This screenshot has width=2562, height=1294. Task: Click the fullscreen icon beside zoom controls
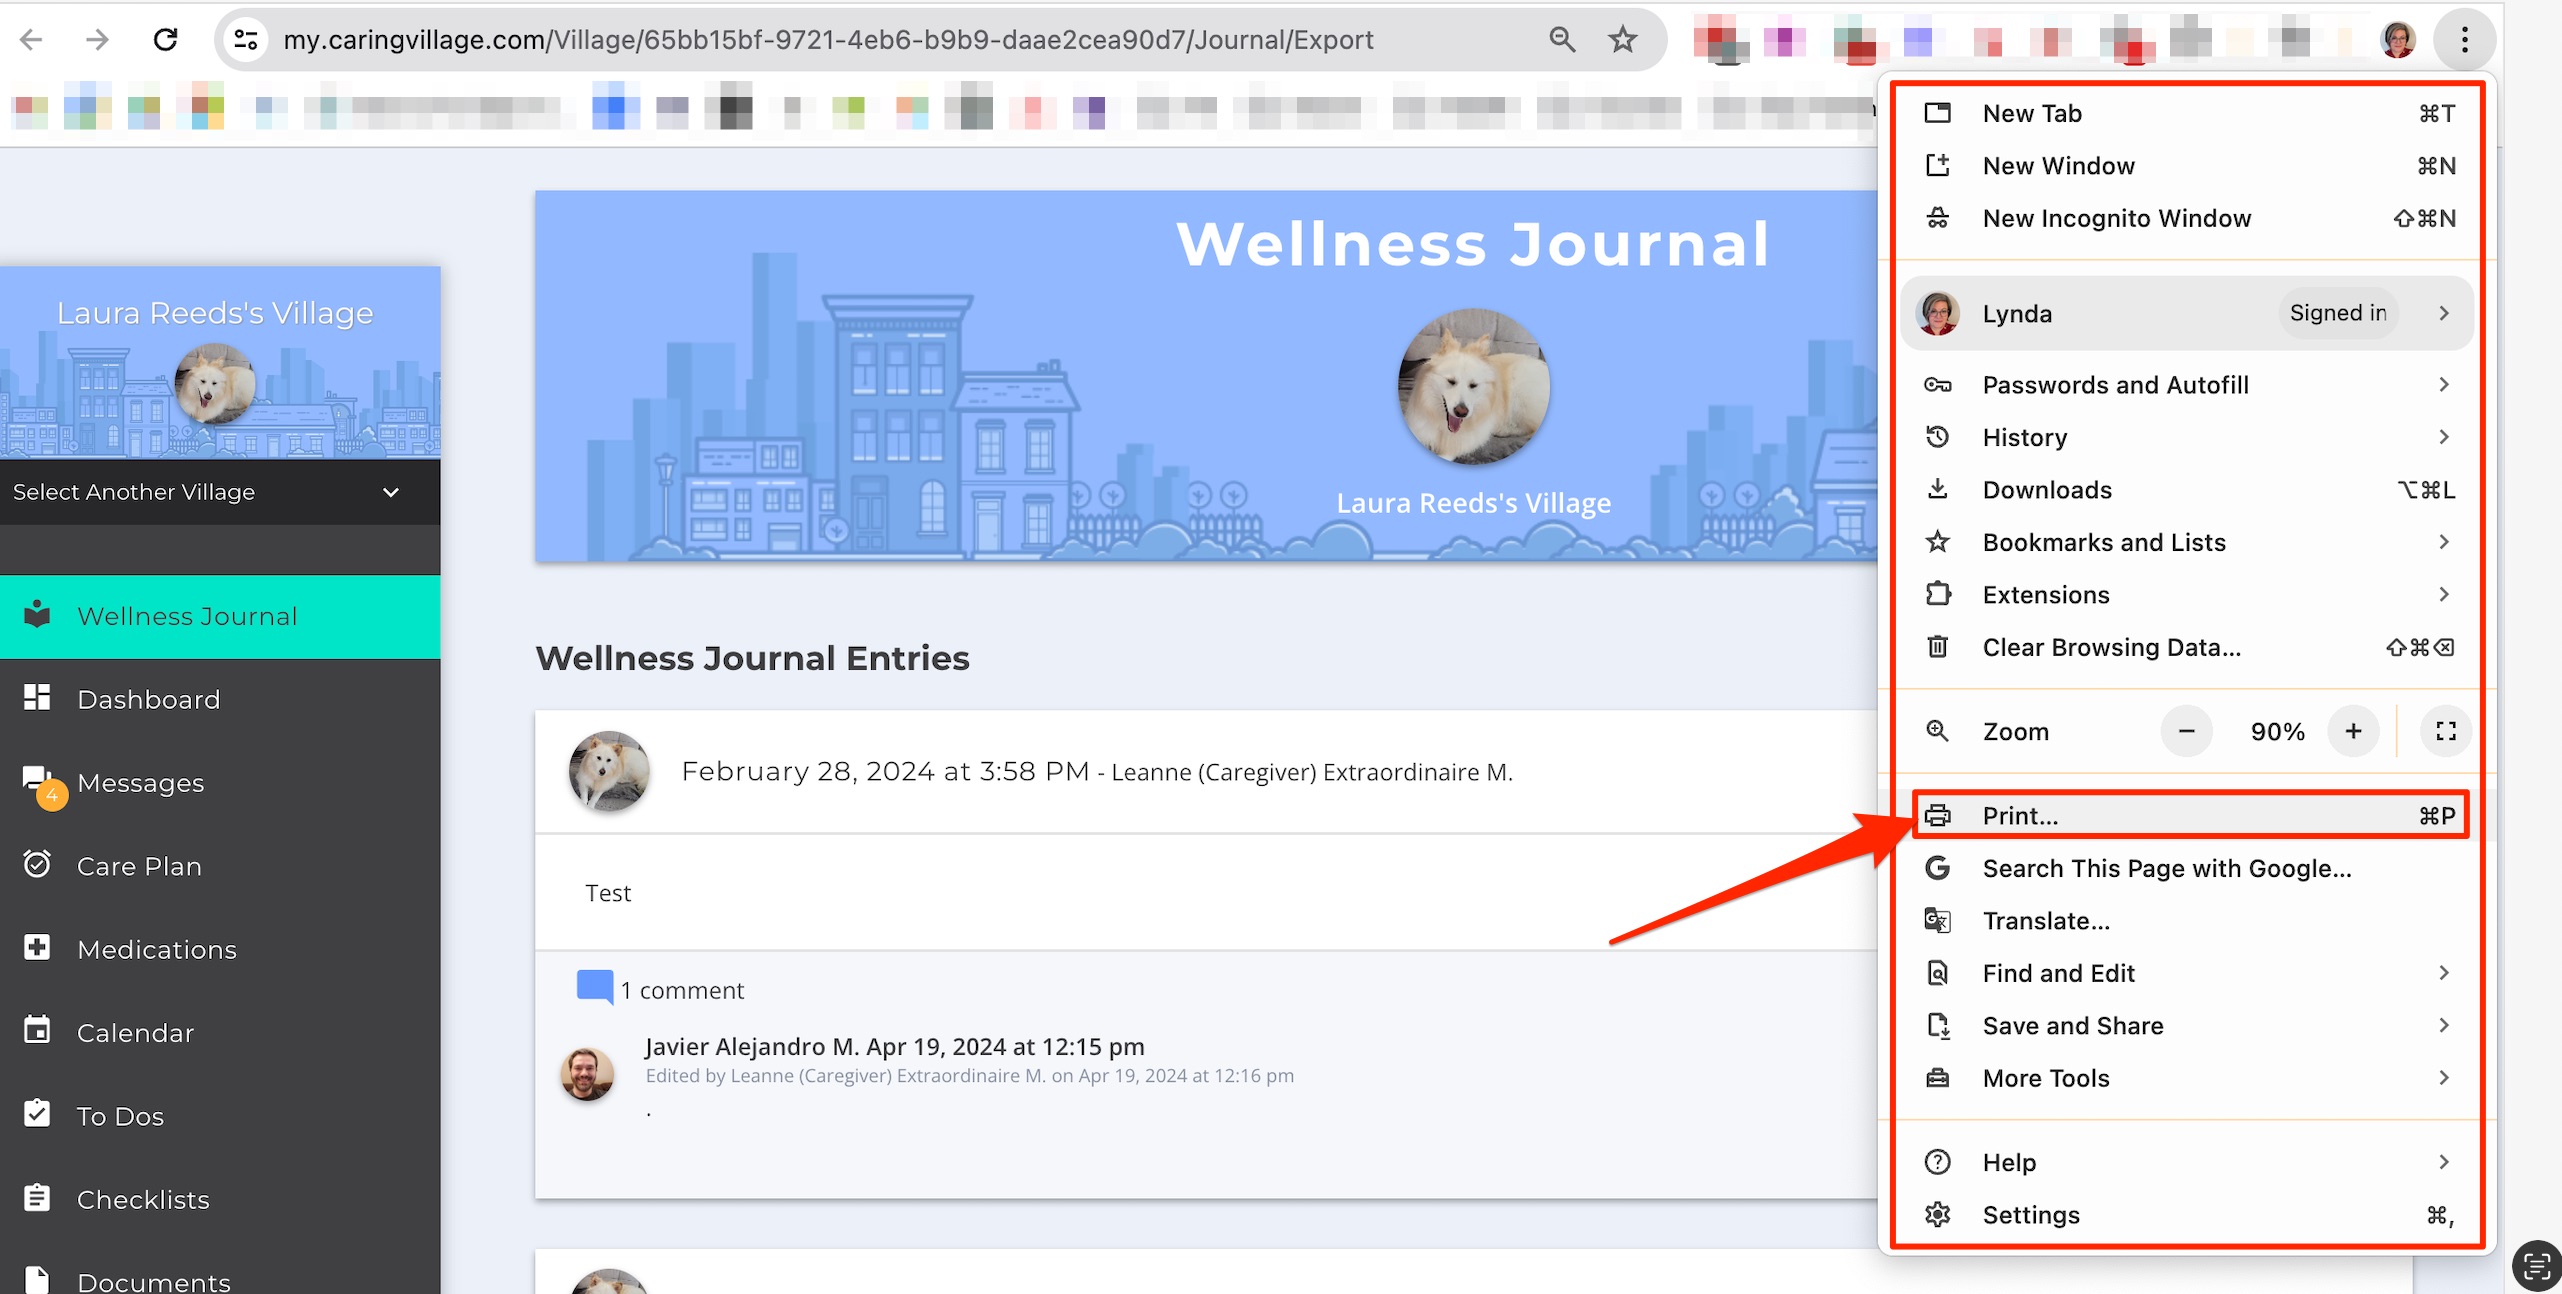point(2446,731)
